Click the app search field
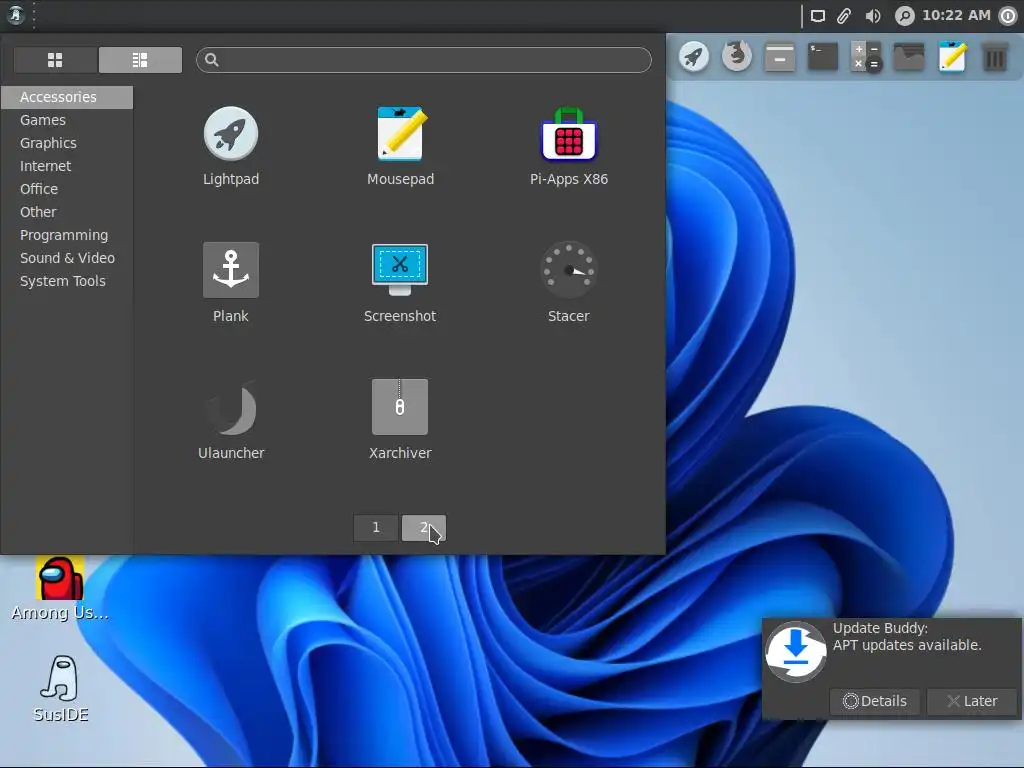 coord(424,60)
